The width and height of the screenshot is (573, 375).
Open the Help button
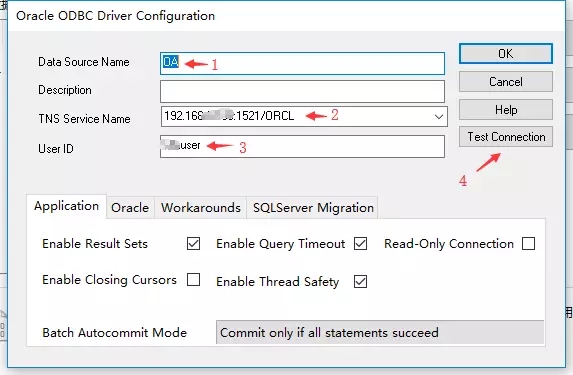pyautogui.click(x=505, y=109)
